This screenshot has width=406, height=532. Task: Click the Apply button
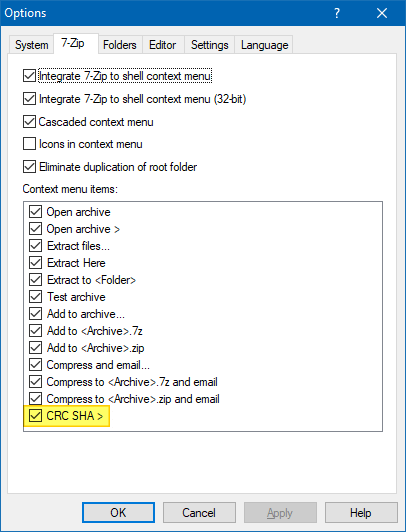tap(280, 512)
